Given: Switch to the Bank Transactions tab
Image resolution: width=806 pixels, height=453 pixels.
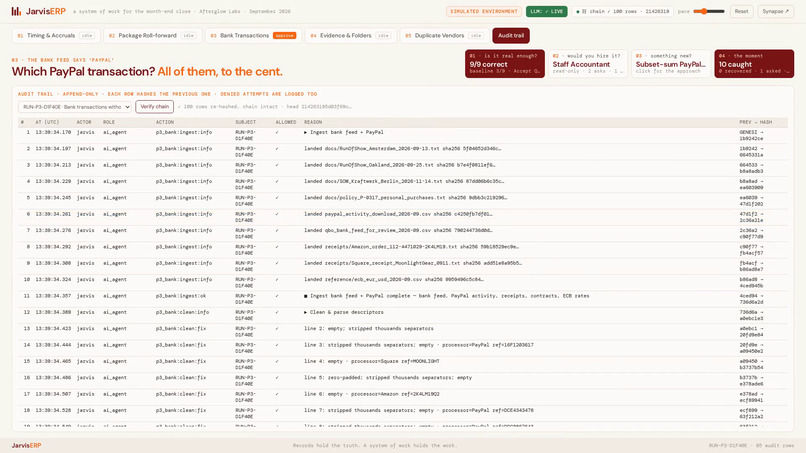Looking at the screenshot, I should tap(253, 35).
